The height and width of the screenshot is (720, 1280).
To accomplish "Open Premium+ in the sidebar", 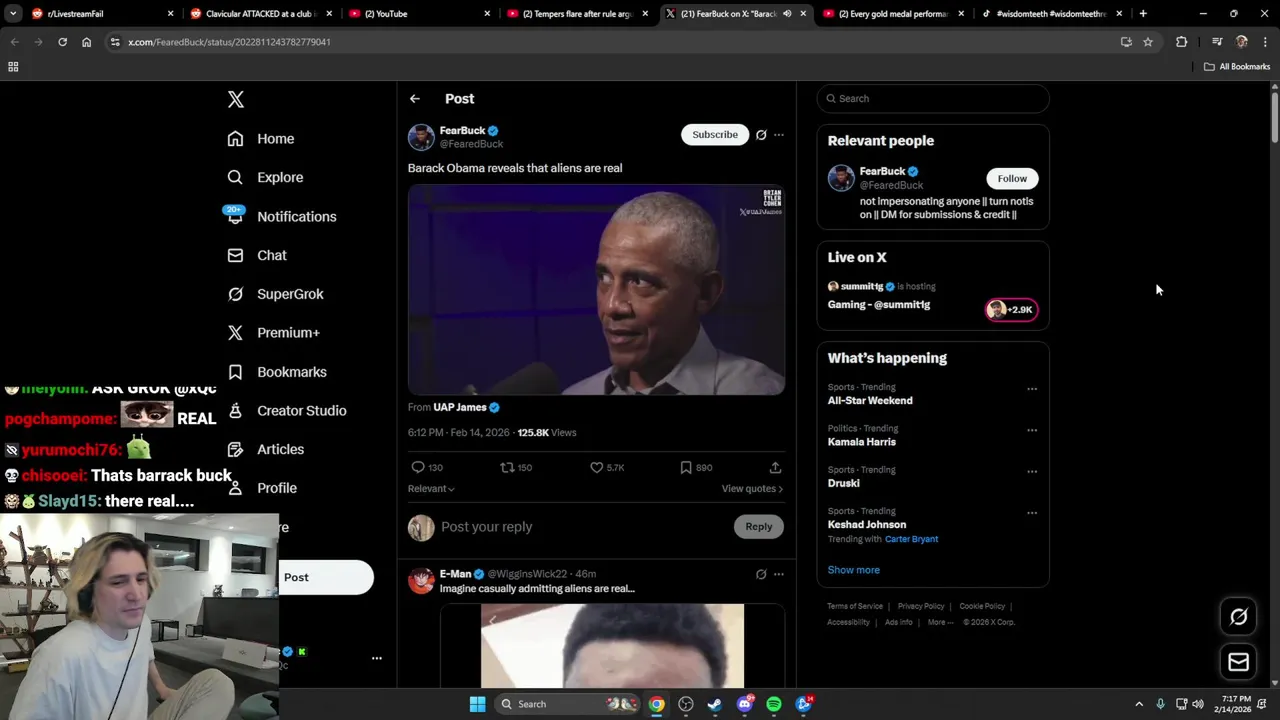I will 273,333.
